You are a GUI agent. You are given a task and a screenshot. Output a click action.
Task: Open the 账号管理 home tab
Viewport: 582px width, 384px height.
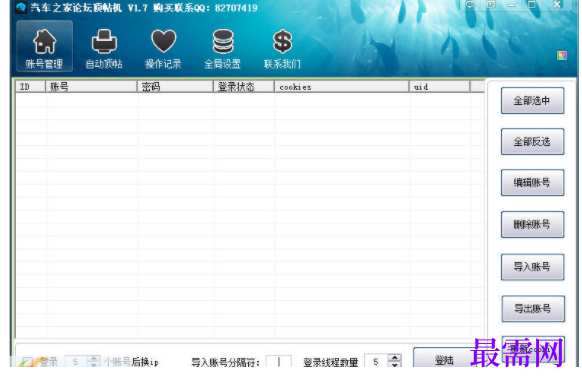click(x=45, y=46)
